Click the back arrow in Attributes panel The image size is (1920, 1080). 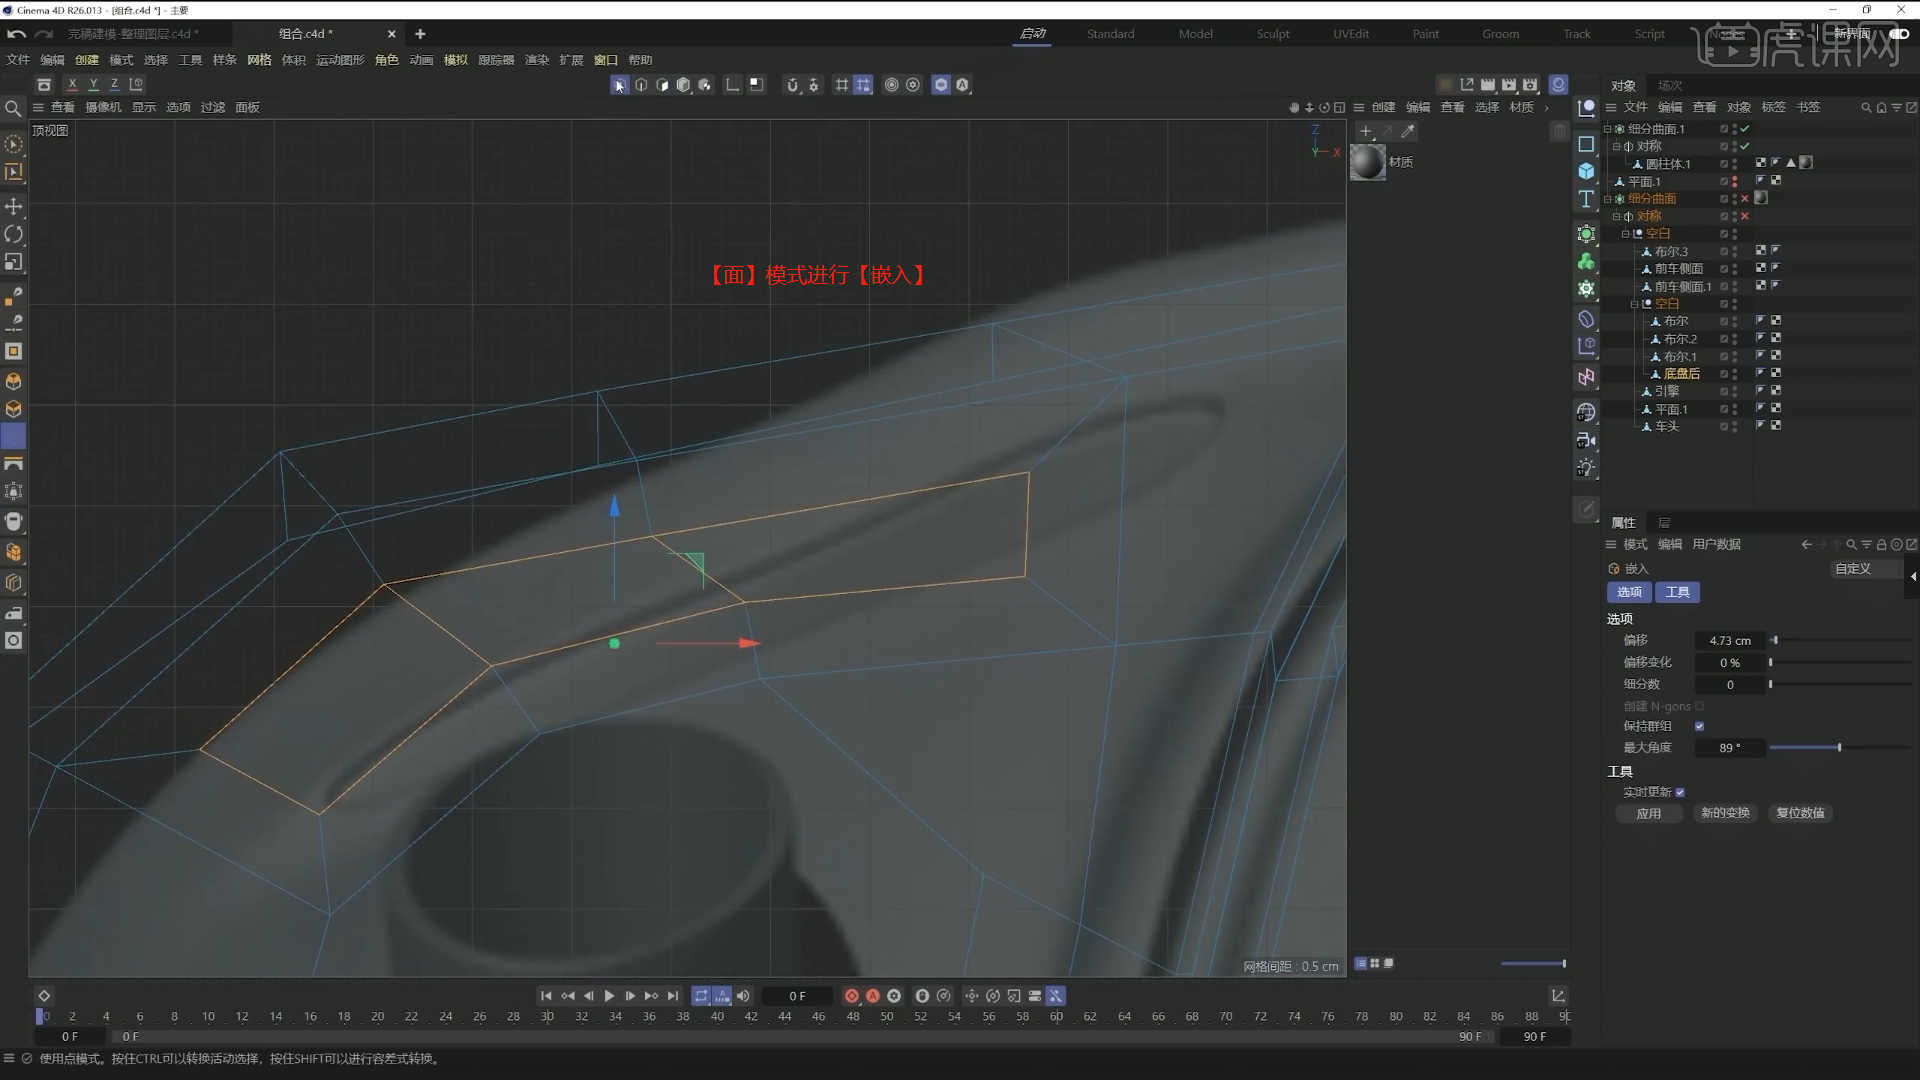pyautogui.click(x=1806, y=545)
